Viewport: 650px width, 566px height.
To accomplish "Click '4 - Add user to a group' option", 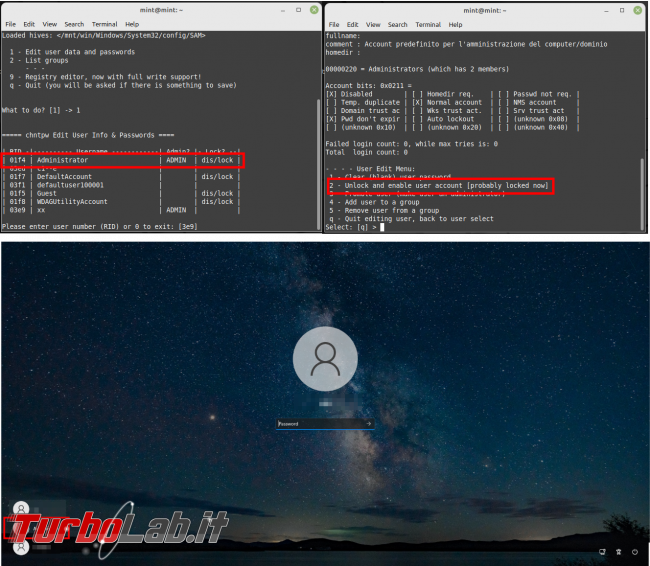I will point(374,202).
